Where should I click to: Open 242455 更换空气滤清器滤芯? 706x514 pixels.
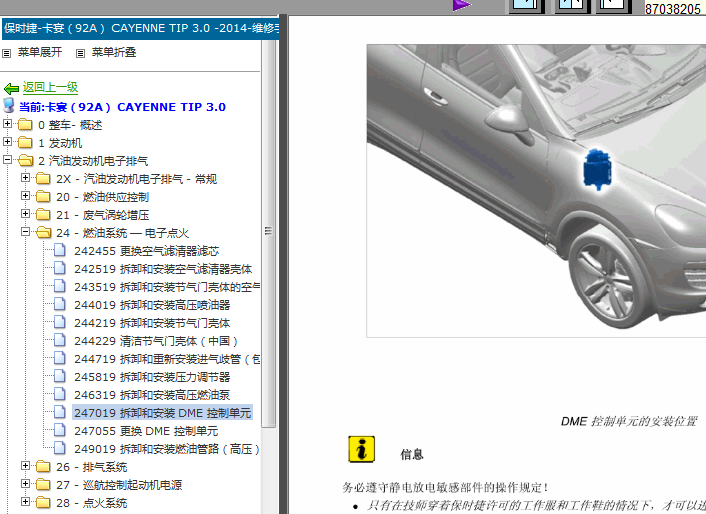(x=146, y=251)
